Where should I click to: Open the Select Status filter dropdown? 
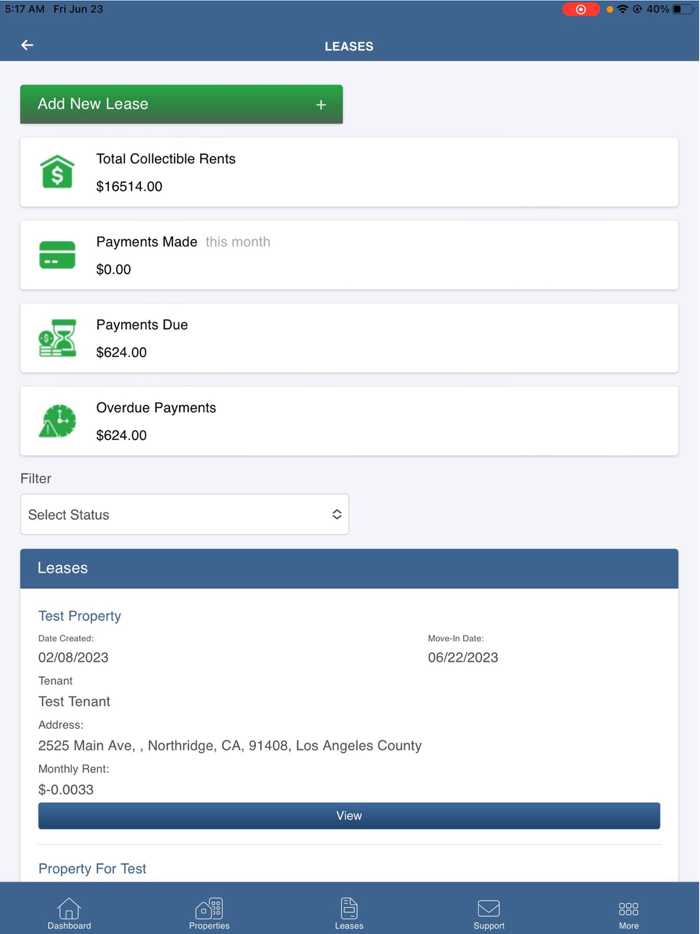point(184,514)
